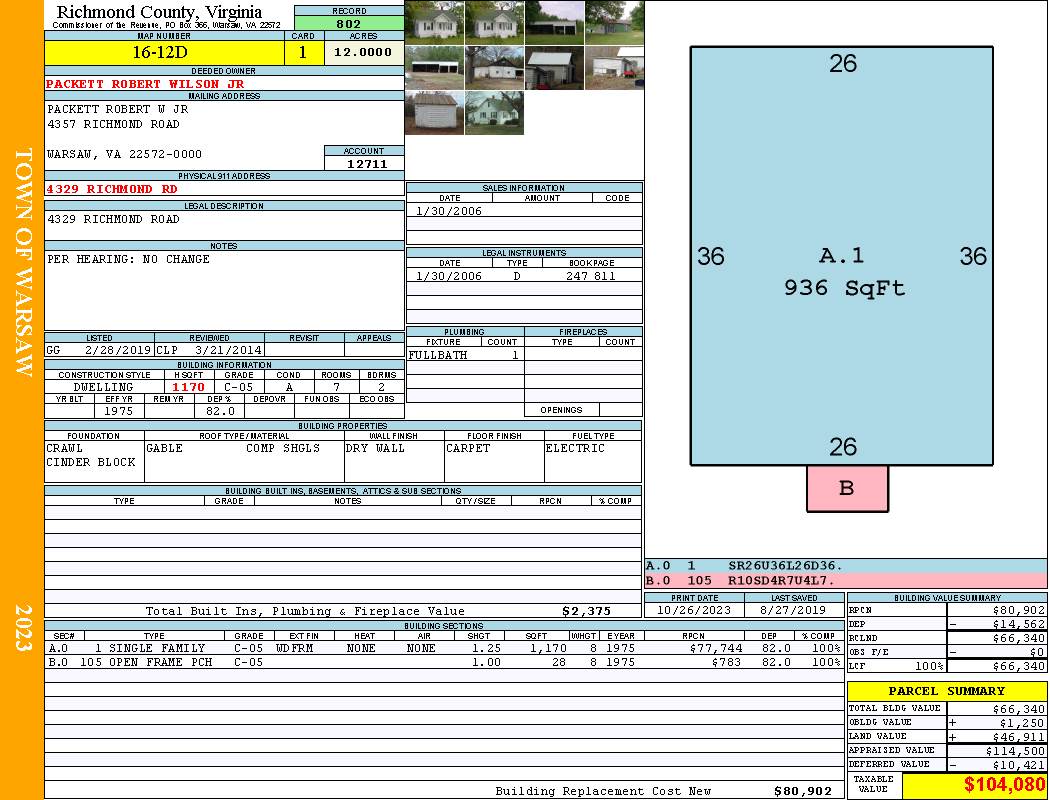Click physical address 4329 RICHMOND RD
The width and height of the screenshot is (1050, 800).
pos(112,189)
